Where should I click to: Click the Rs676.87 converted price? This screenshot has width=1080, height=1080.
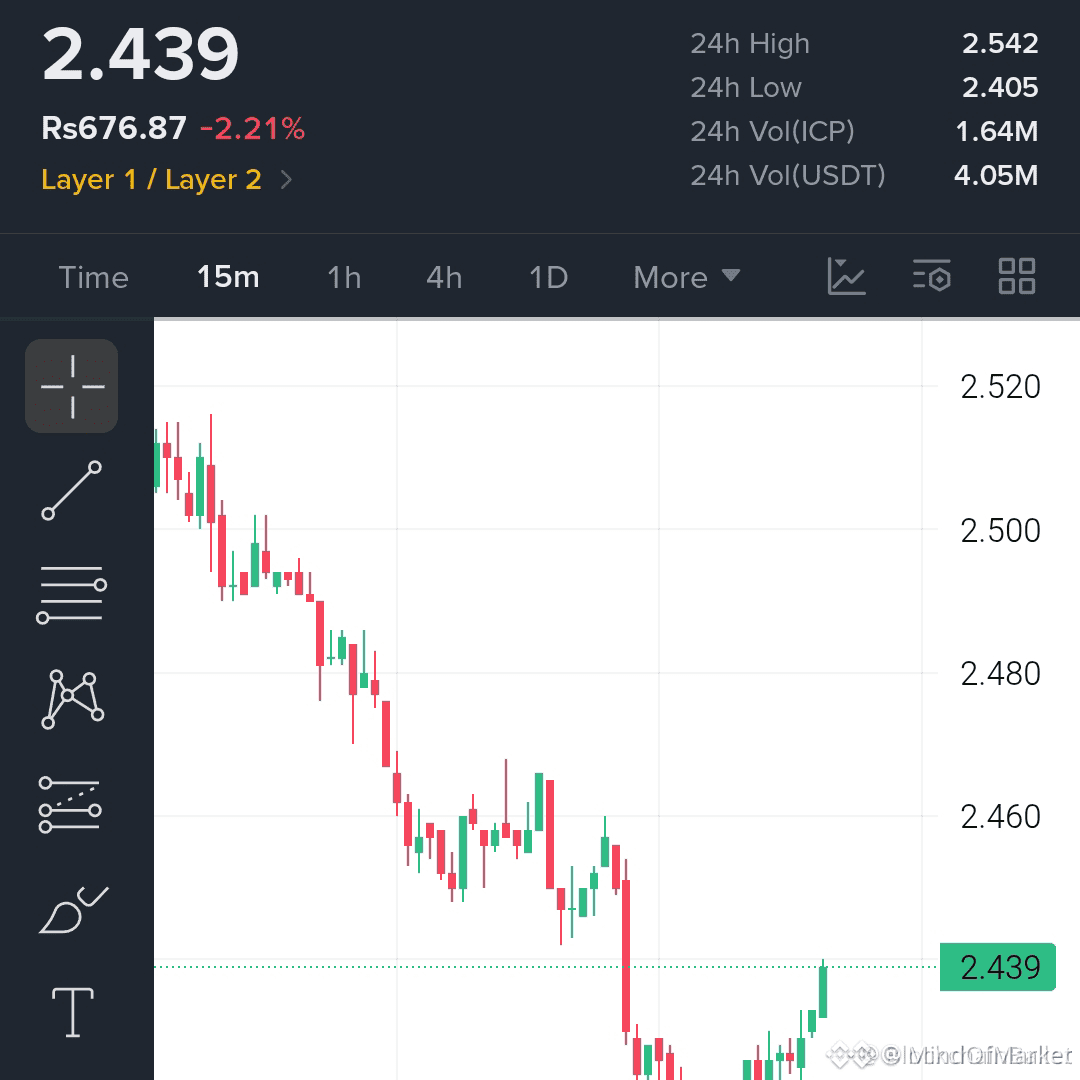pos(114,128)
